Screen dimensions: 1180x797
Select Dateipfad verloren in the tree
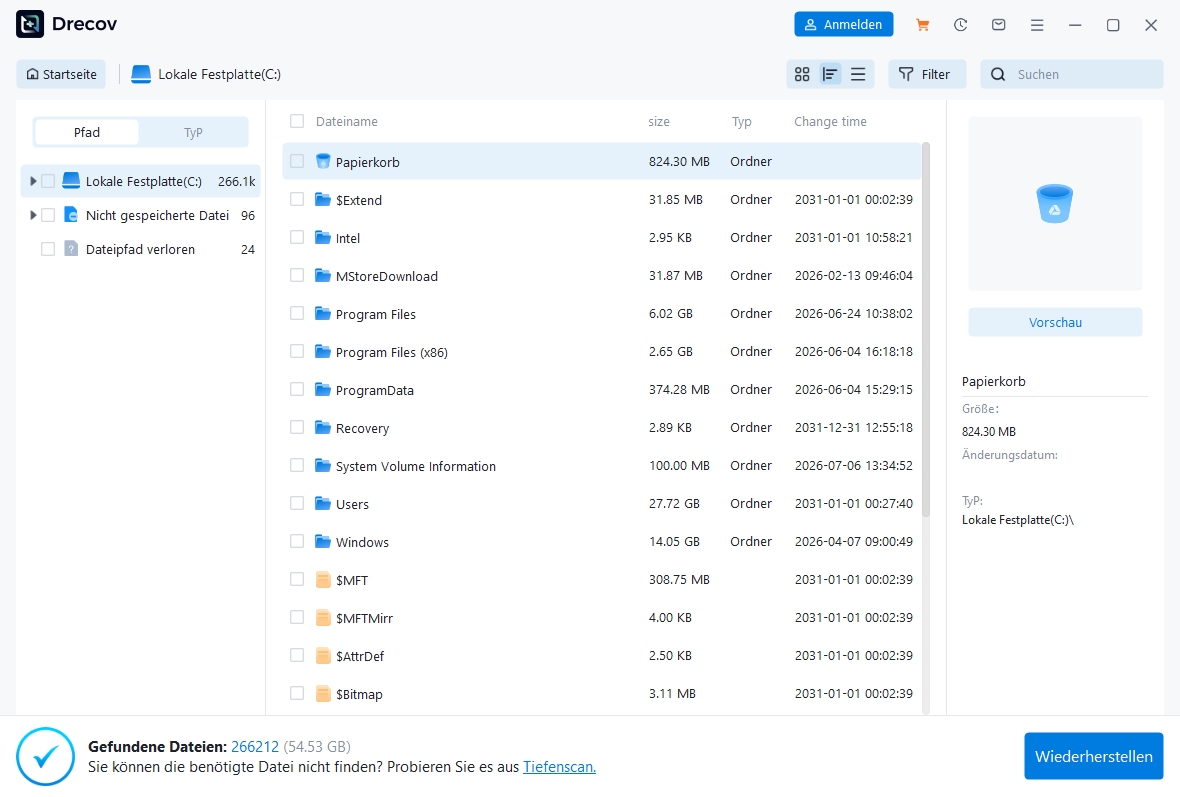[x=140, y=249]
